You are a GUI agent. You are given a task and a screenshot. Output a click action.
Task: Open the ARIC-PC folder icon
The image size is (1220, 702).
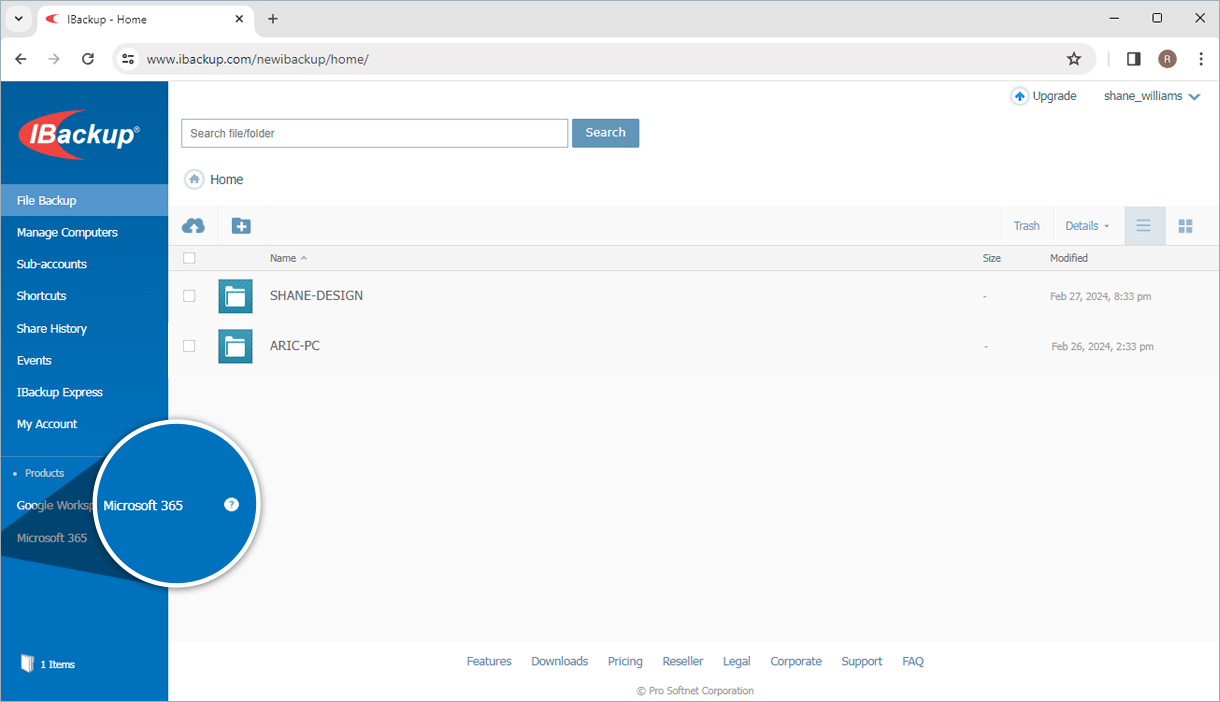235,346
